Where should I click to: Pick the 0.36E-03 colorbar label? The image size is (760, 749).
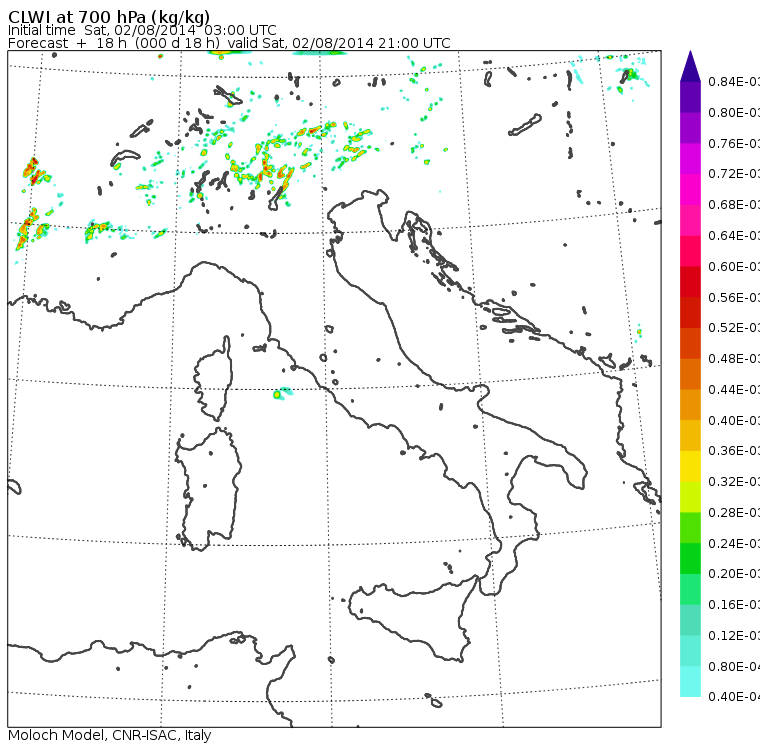tap(734, 451)
